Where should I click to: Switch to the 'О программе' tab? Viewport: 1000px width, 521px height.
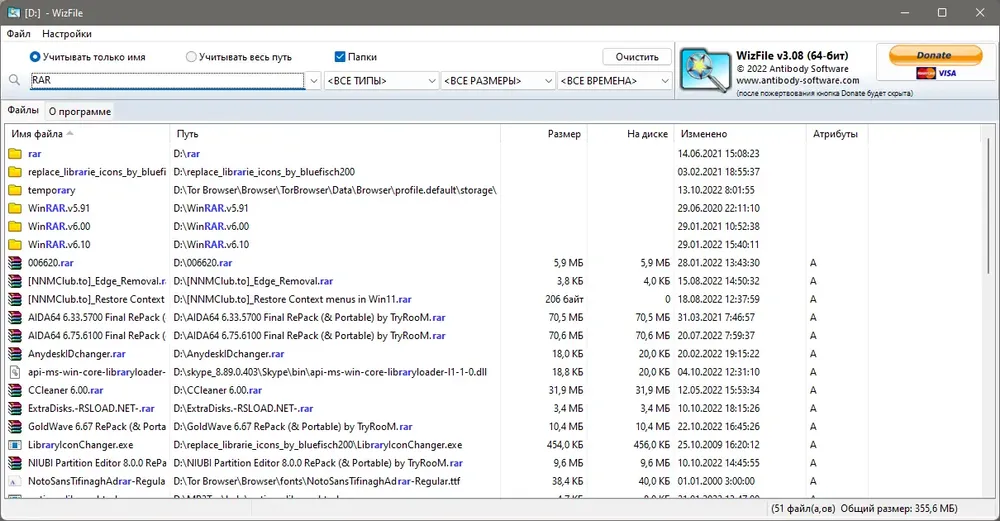(80, 112)
